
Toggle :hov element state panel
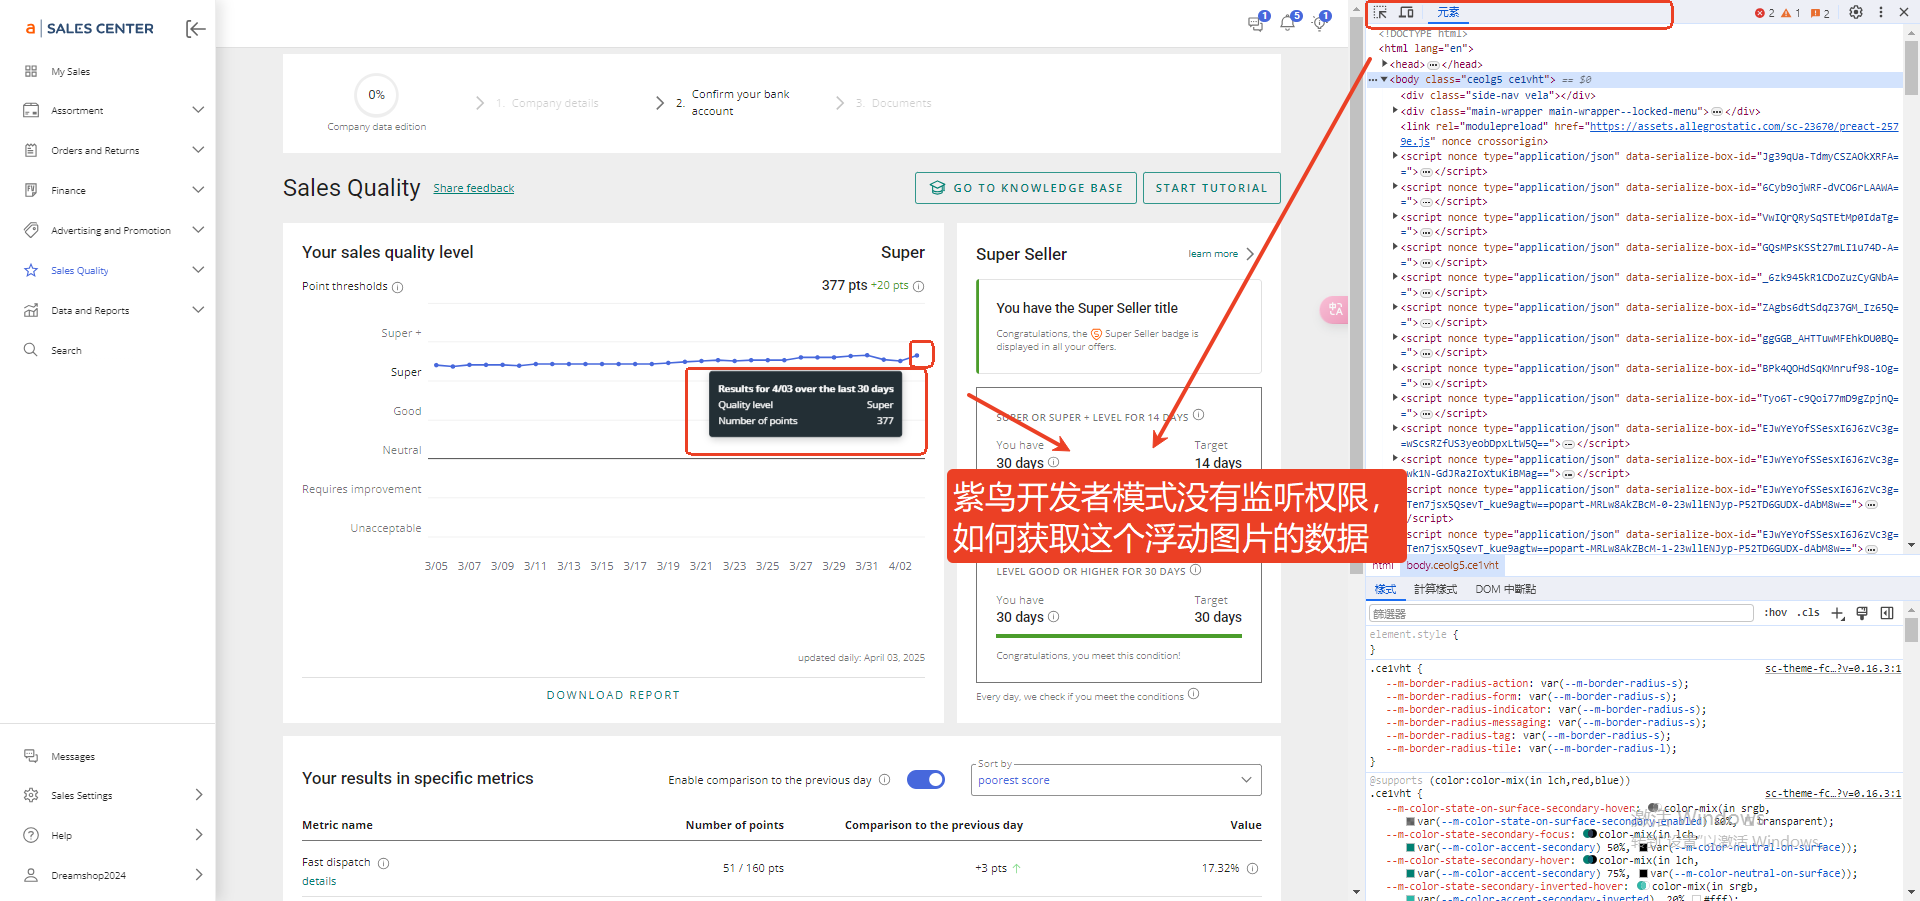[x=1776, y=613]
